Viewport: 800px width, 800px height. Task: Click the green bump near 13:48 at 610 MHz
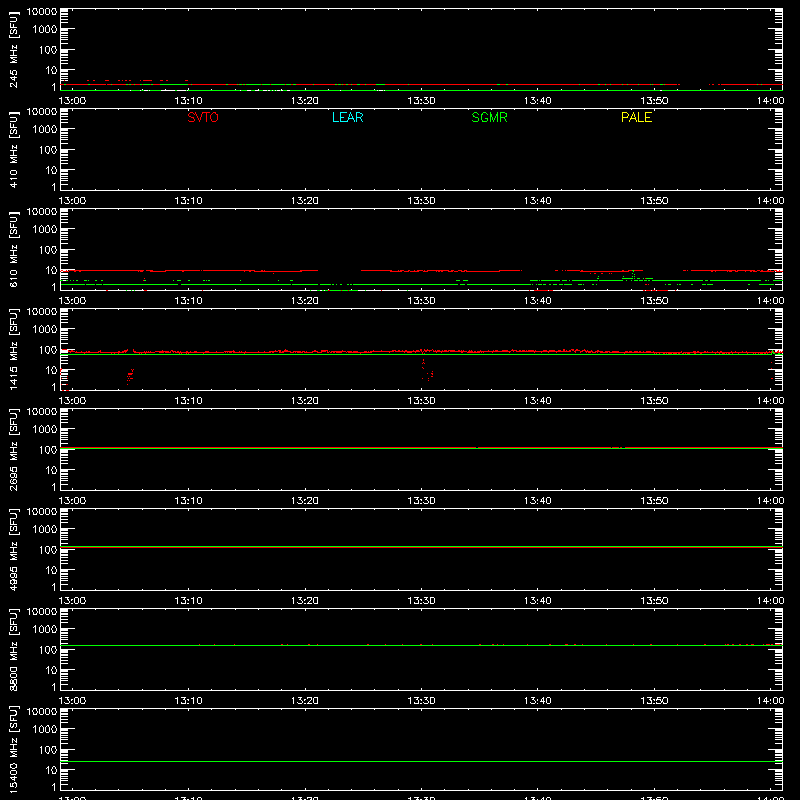point(633,276)
